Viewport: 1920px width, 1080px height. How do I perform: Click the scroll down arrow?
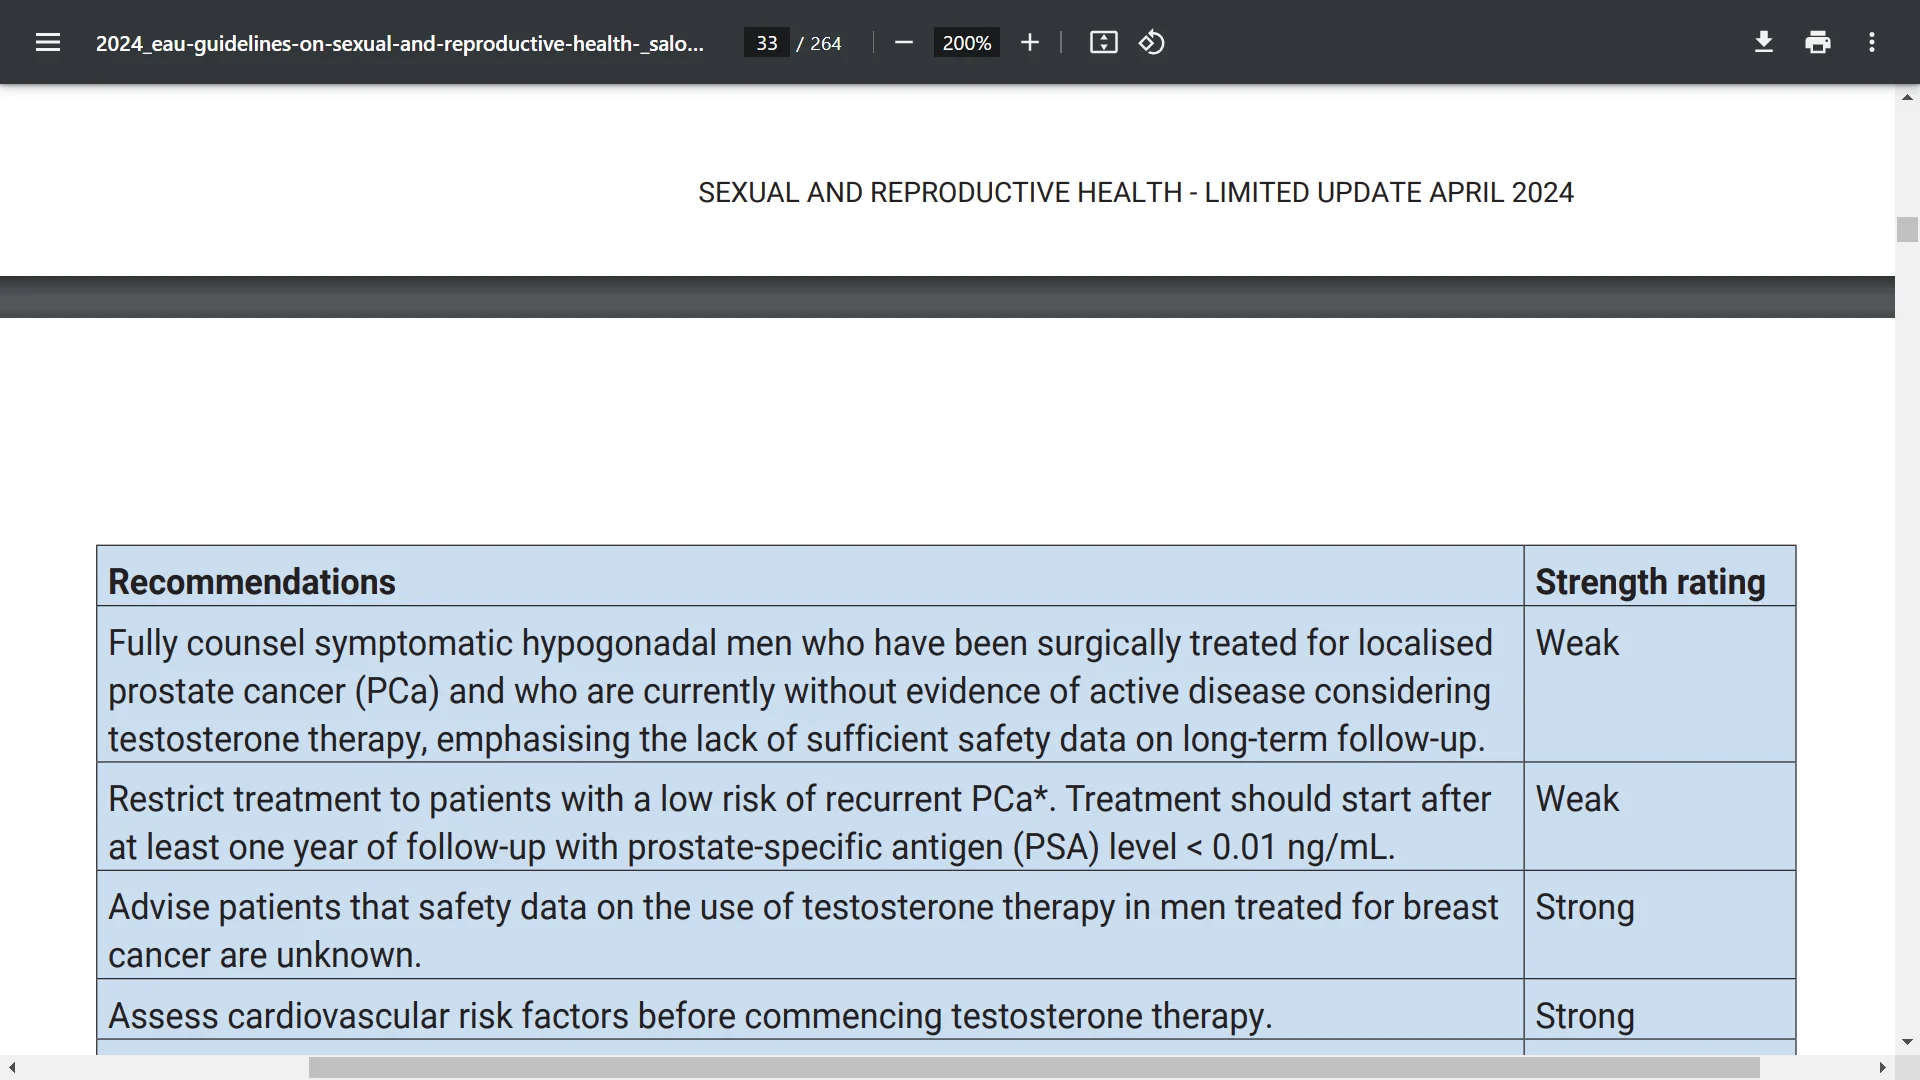(1907, 1042)
